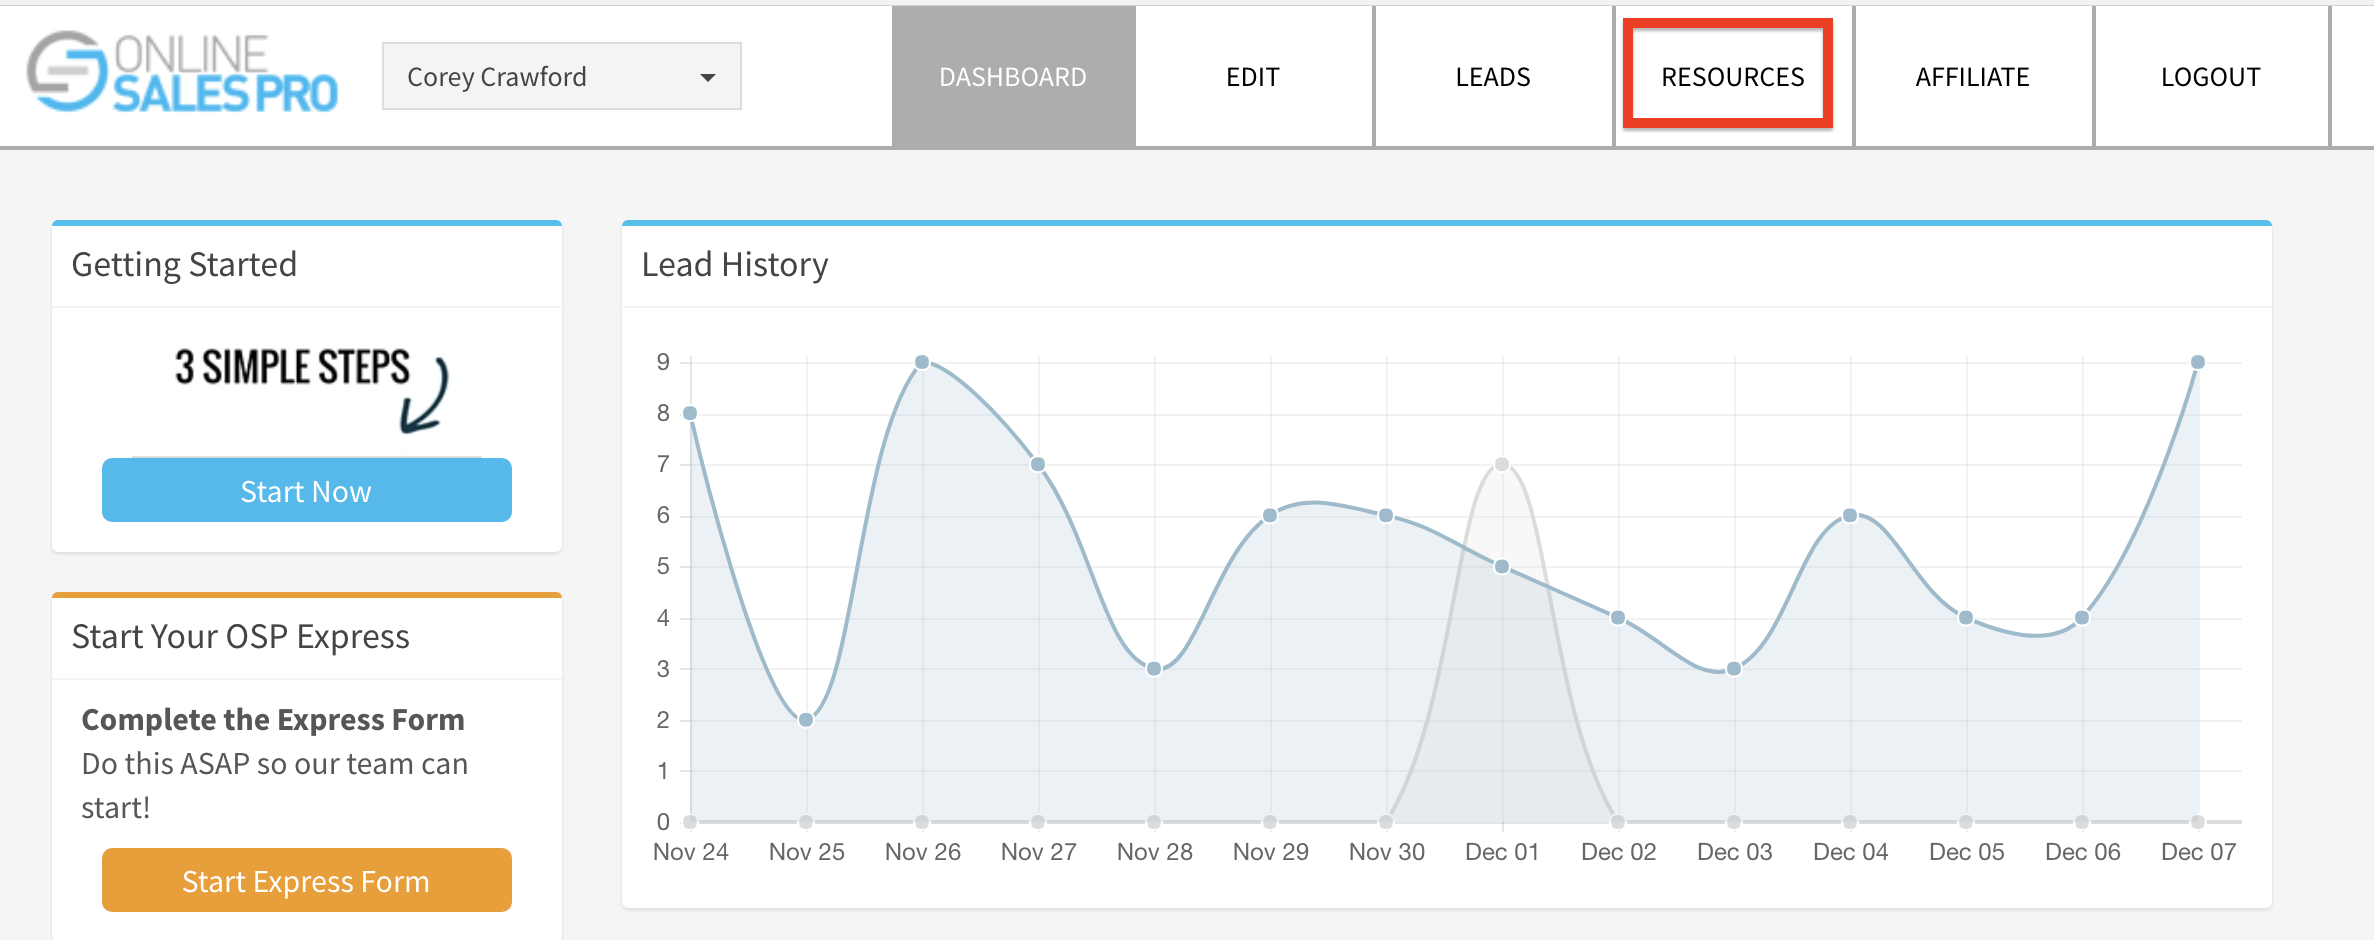Screen dimensions: 2374x940
Task: Click the dropdown arrow beside Corey Crawford
Action: [x=708, y=77]
